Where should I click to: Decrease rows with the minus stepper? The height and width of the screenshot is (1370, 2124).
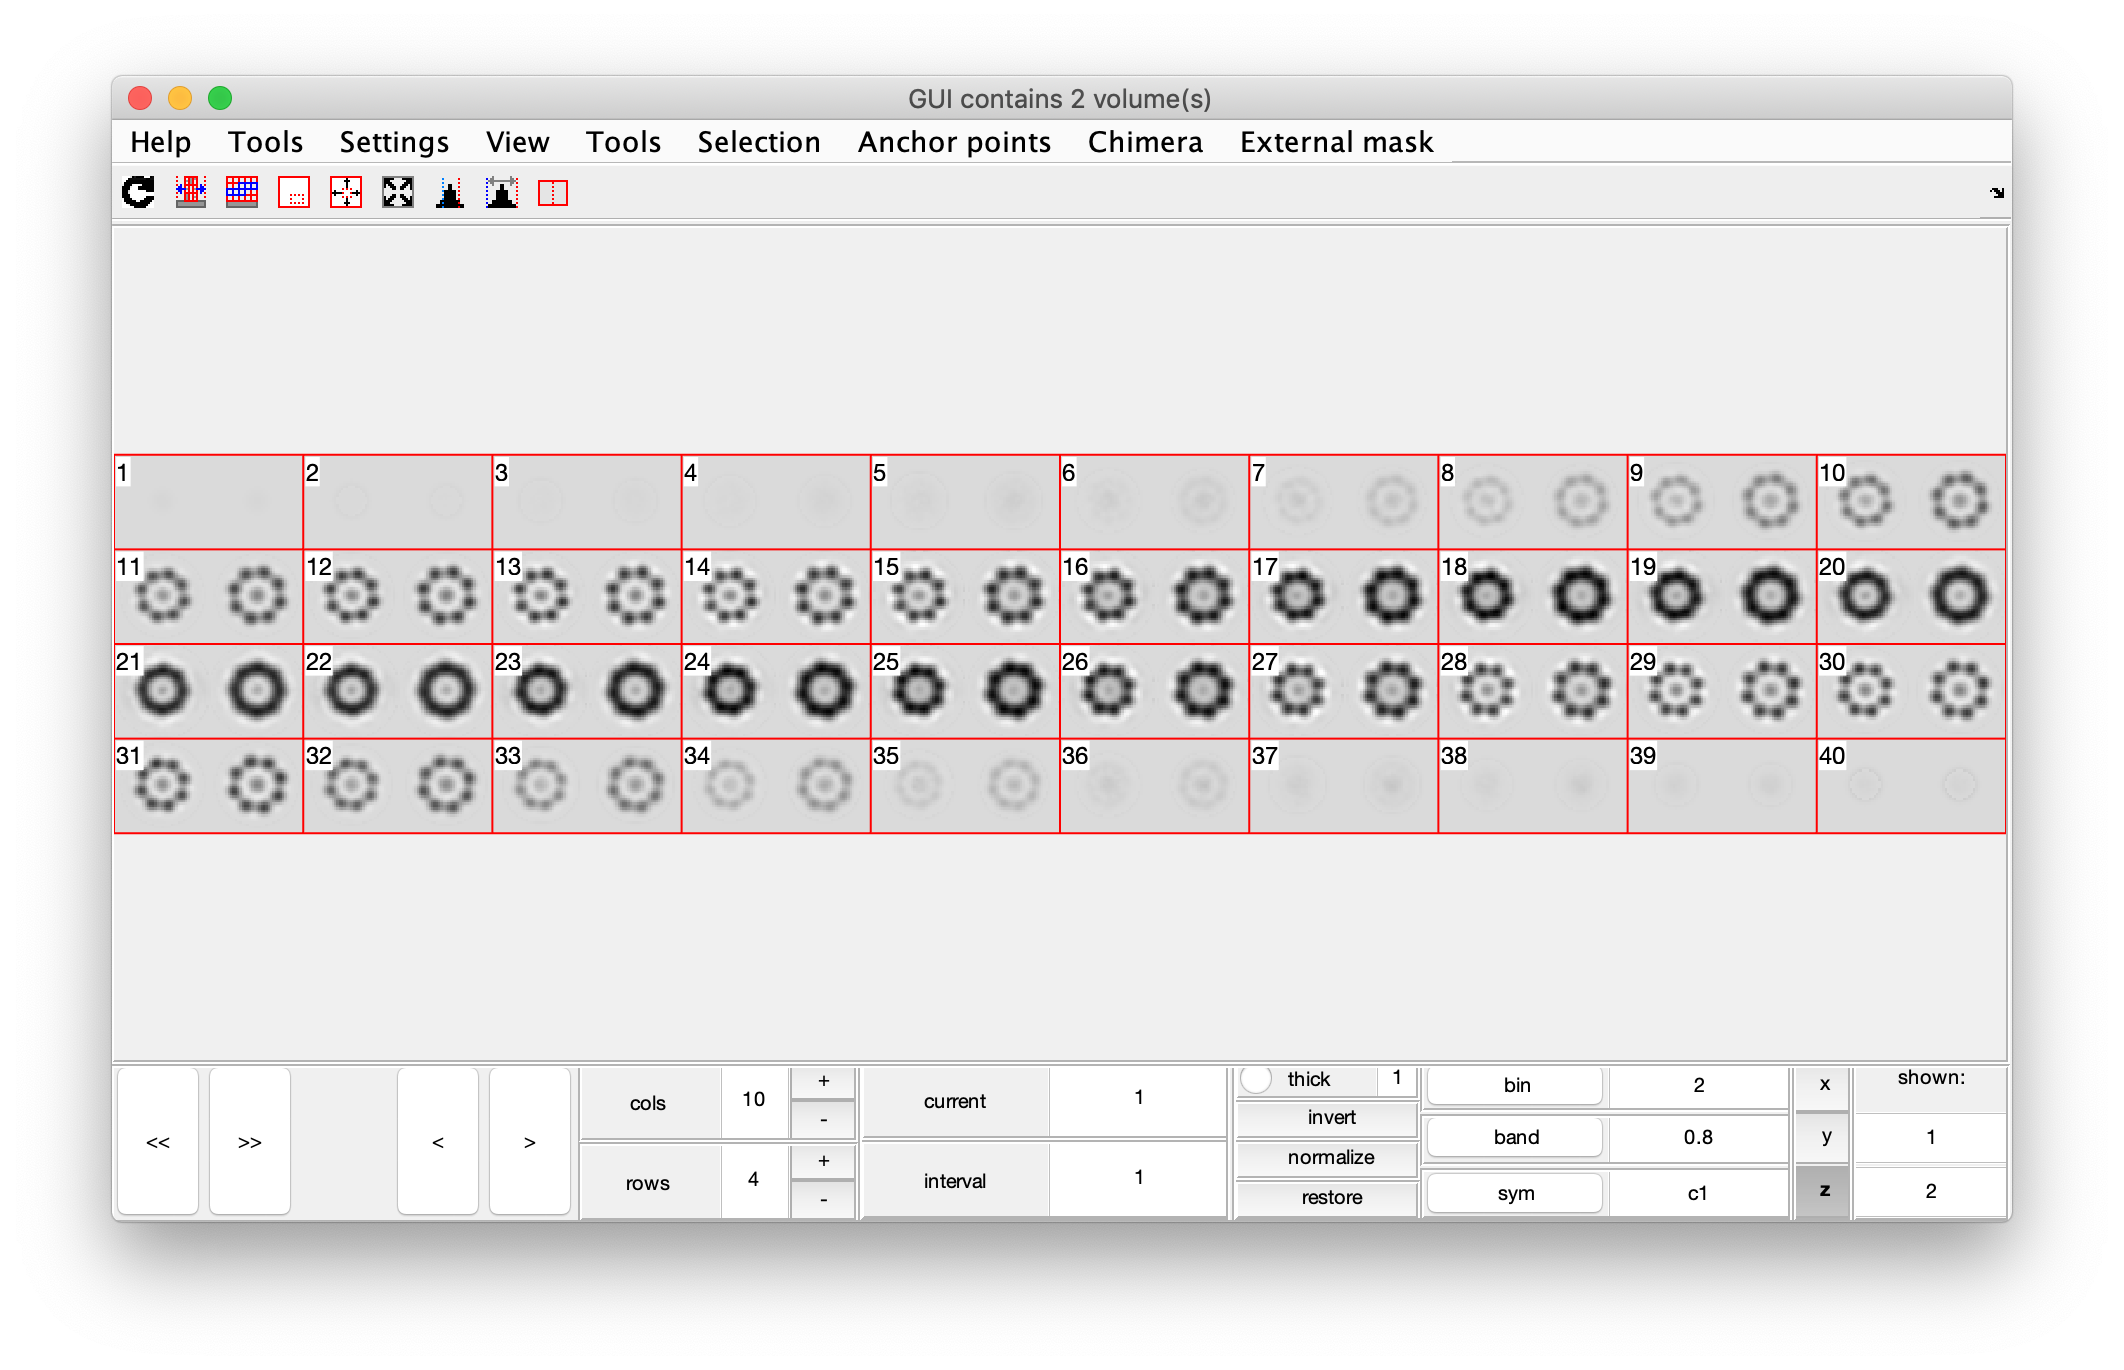point(823,1199)
